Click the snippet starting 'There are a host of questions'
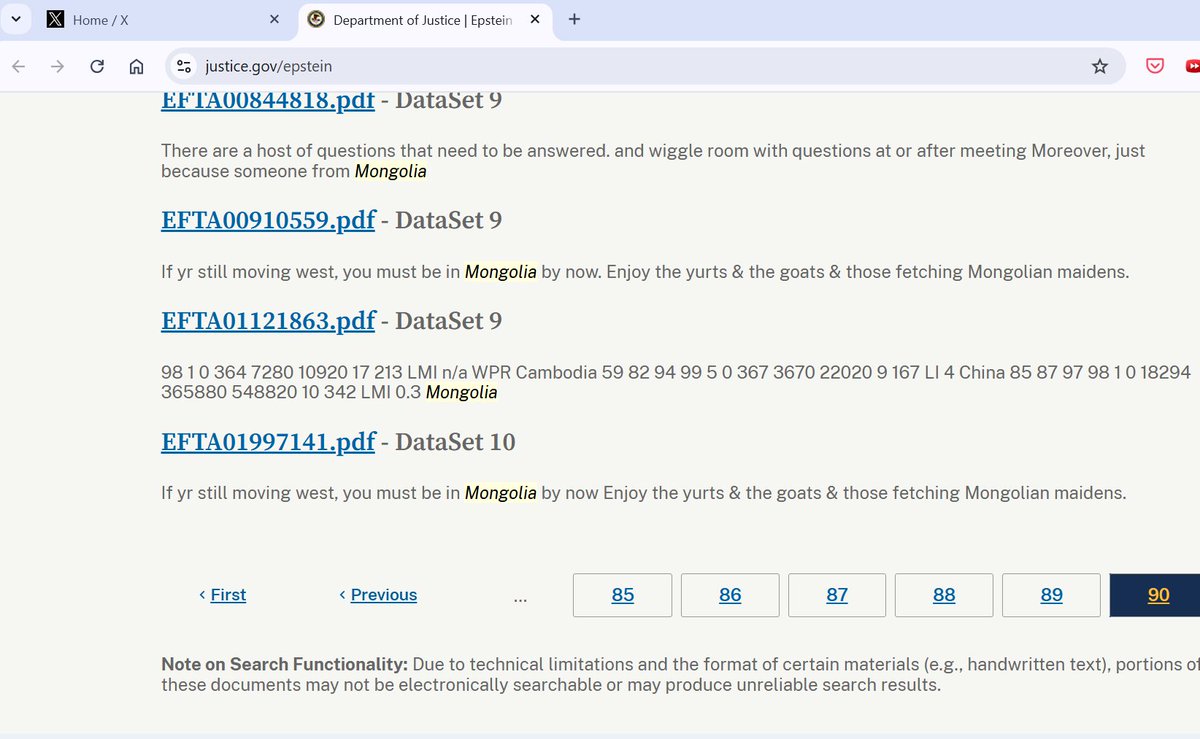Image resolution: width=1200 pixels, height=739 pixels. pyautogui.click(x=653, y=161)
